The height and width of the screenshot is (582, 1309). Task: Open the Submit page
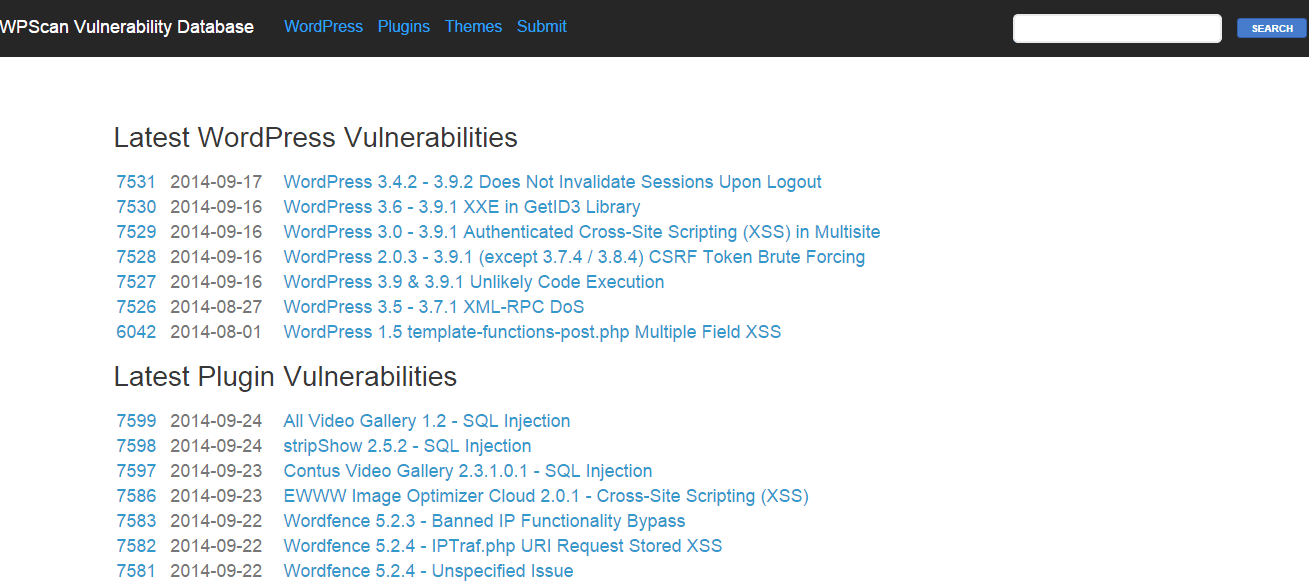tap(541, 26)
